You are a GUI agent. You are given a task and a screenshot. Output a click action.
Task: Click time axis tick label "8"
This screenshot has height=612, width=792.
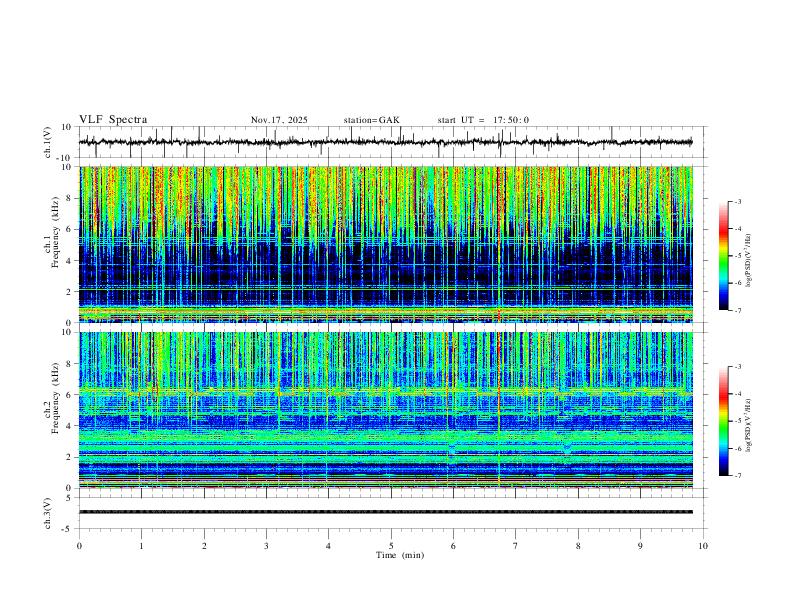[578, 546]
